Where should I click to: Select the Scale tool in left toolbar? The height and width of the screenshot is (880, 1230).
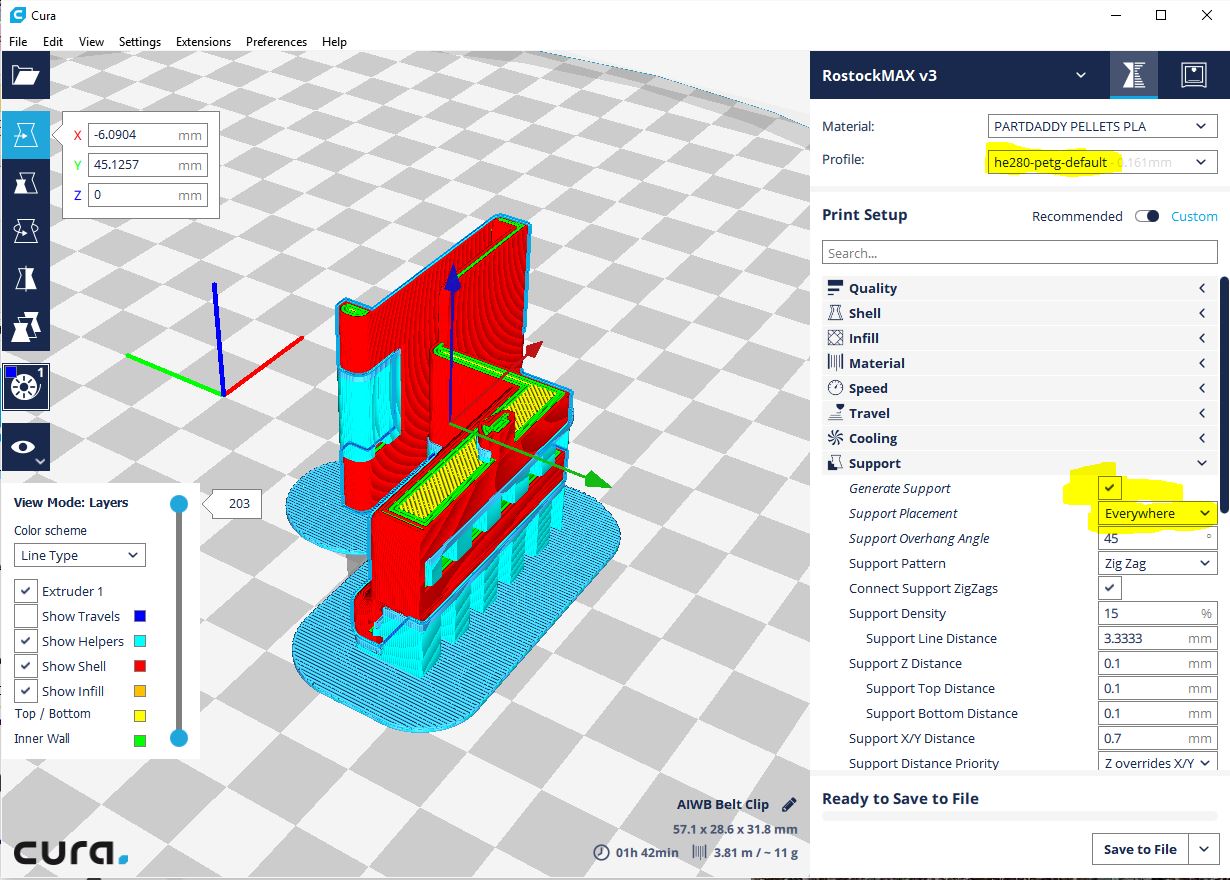(x=25, y=183)
